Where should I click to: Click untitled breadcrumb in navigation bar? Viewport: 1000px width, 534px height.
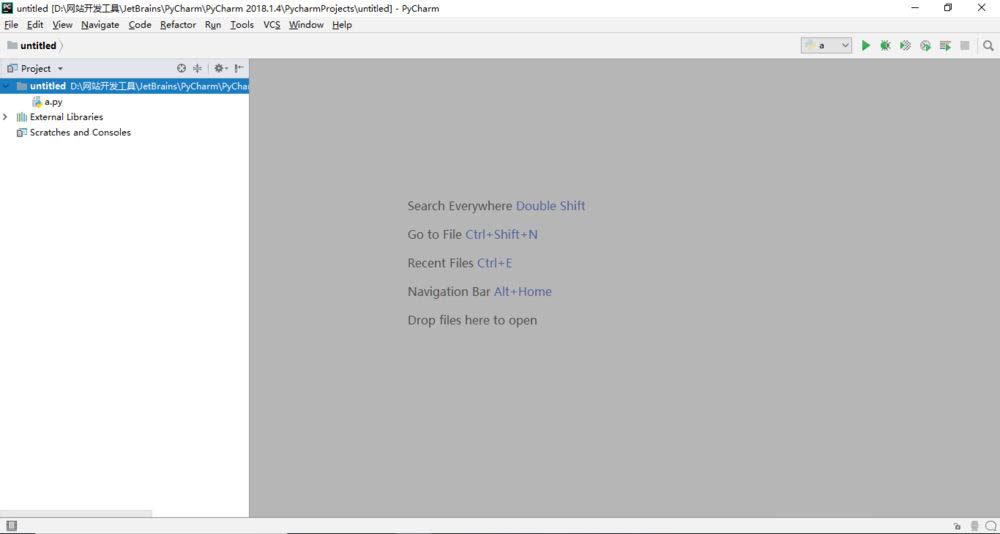(x=38, y=45)
